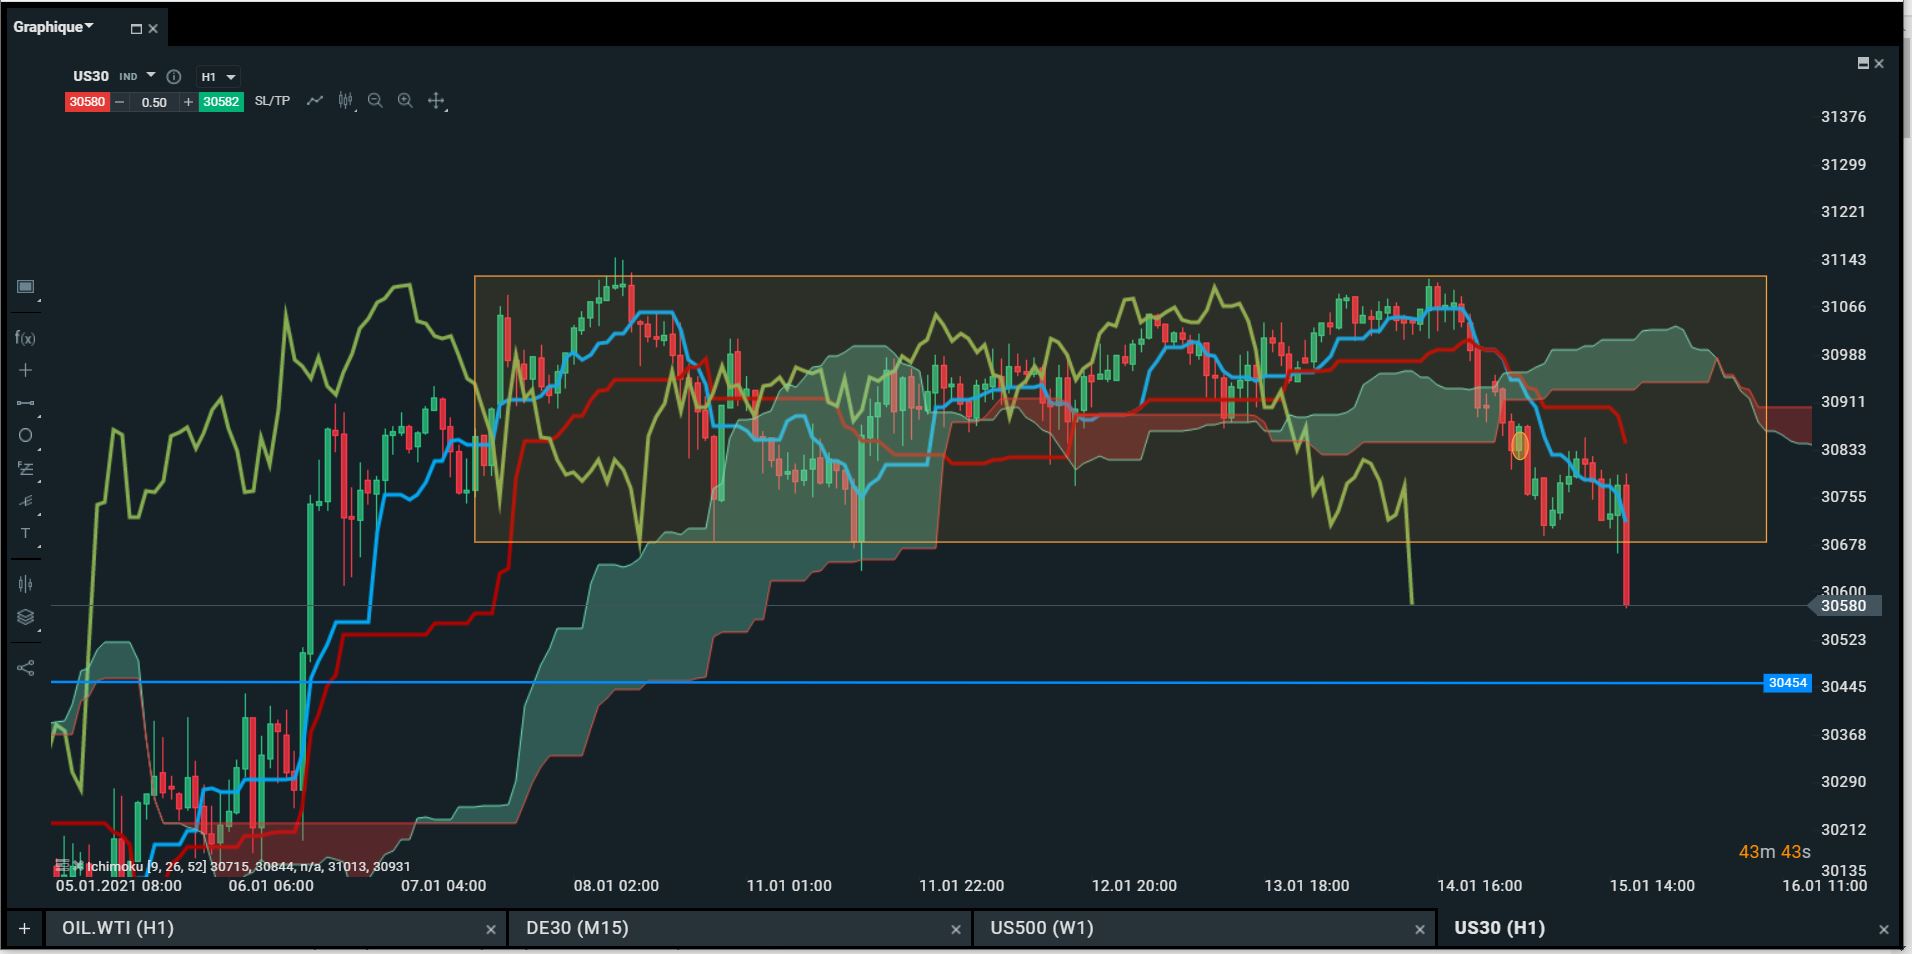Toggle SL/TP order settings
The image size is (1912, 954).
(x=272, y=101)
